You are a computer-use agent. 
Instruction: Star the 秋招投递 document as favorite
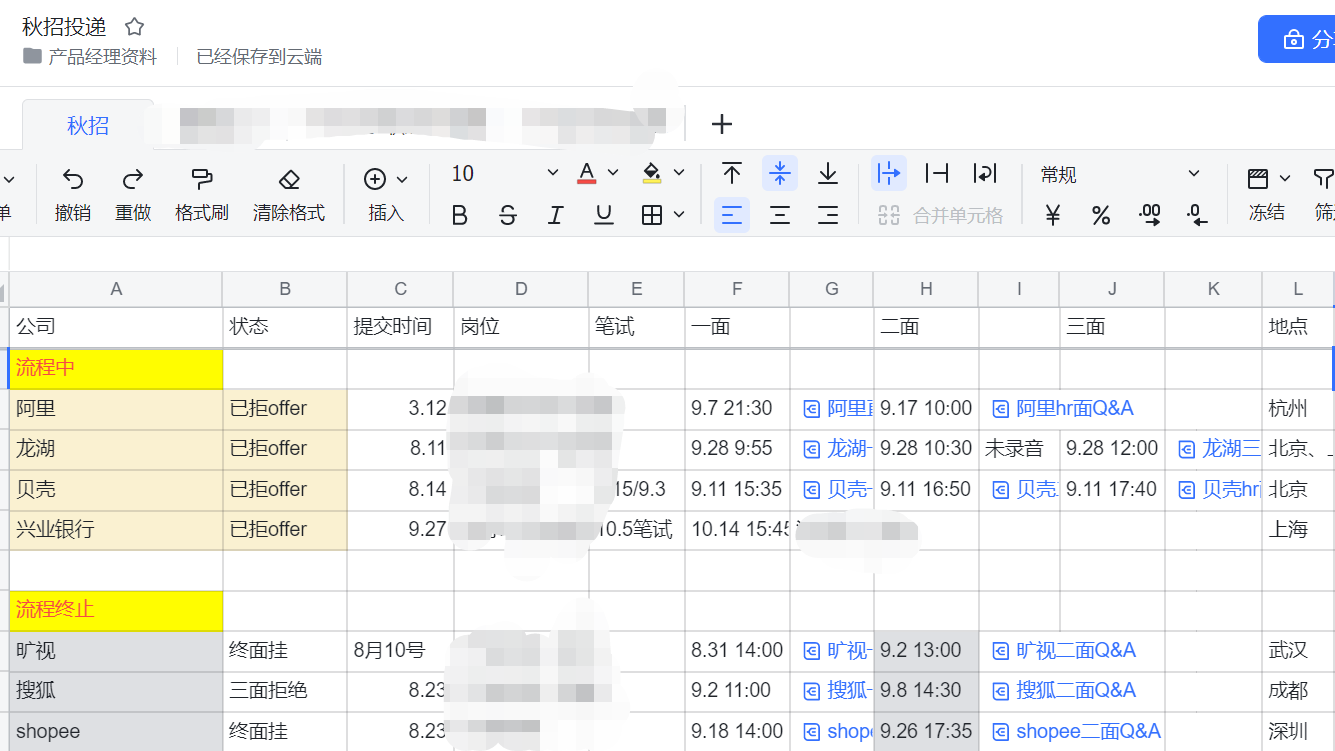(134, 27)
